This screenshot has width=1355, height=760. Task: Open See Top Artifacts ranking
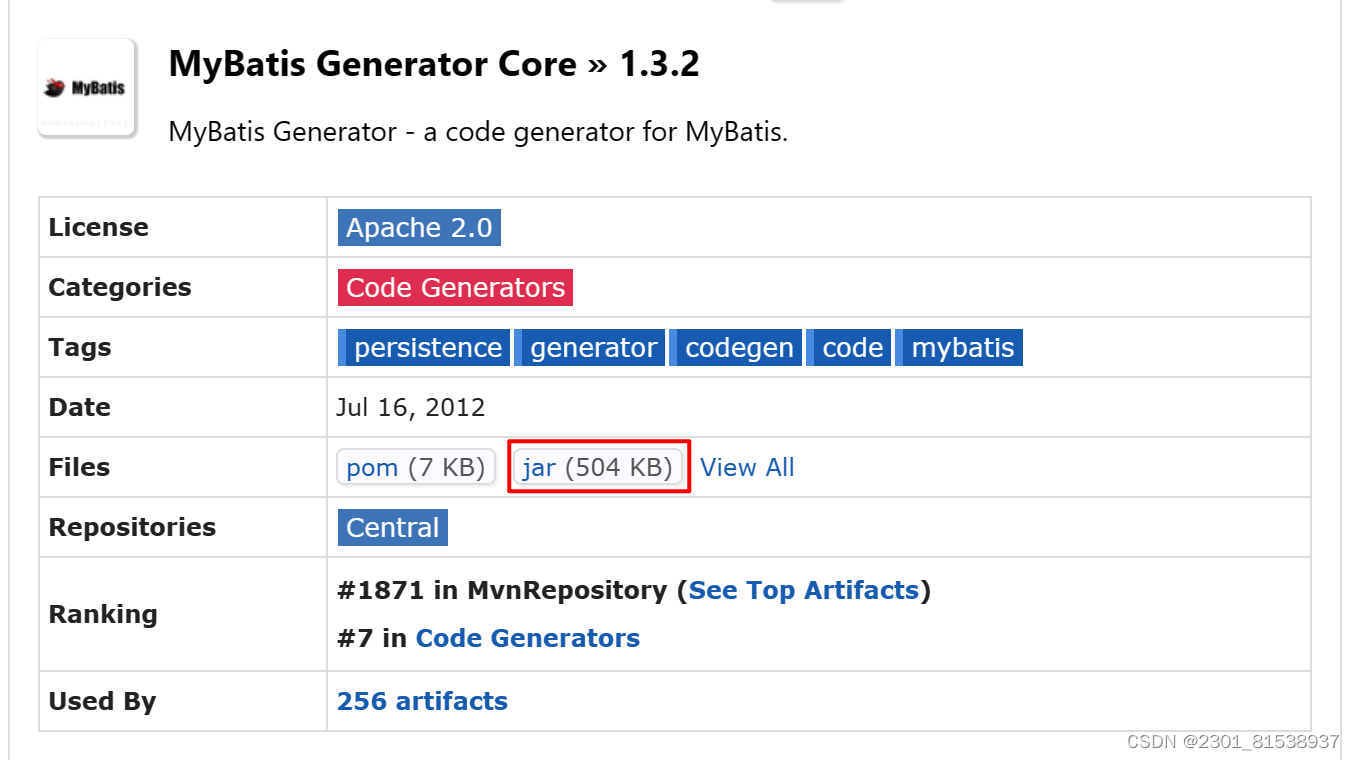tap(804, 590)
